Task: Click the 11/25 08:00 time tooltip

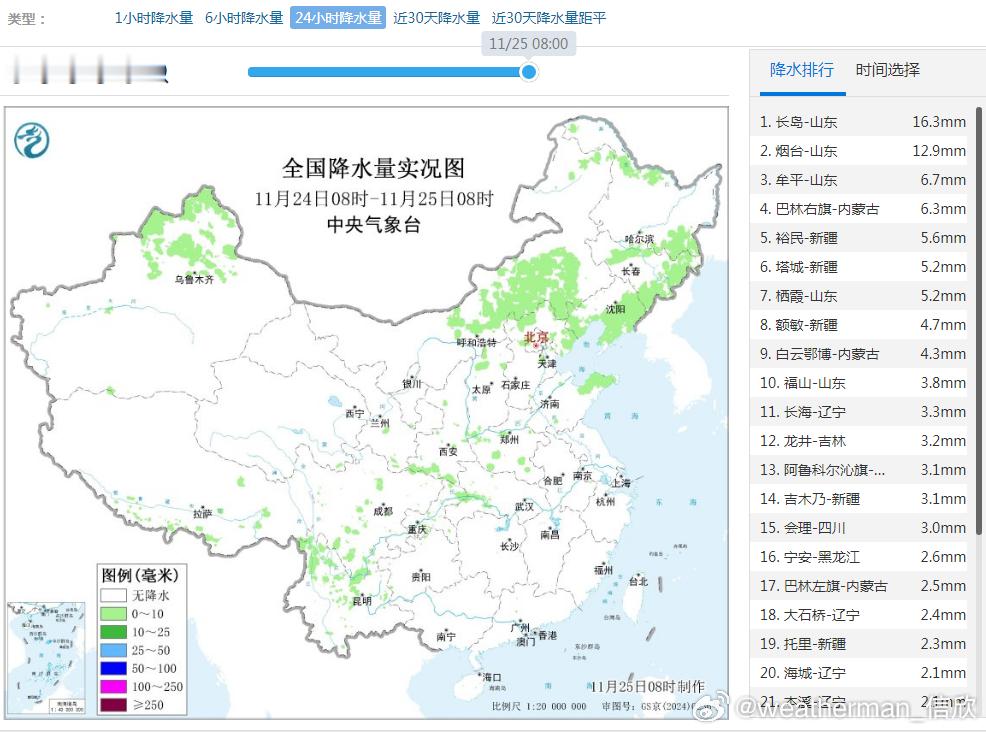Action: click(x=529, y=44)
